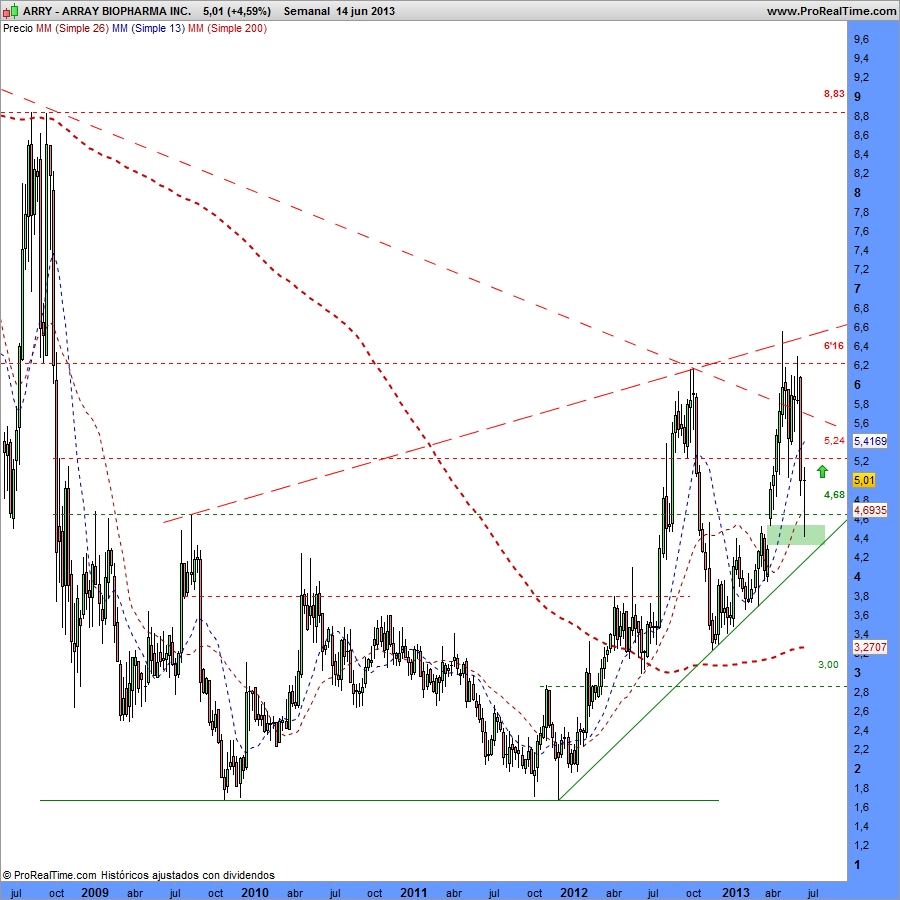Image resolution: width=900 pixels, height=900 pixels.
Task: Click the ARRY - ARRAY BIOPHARMA INC. title
Action: [107, 10]
